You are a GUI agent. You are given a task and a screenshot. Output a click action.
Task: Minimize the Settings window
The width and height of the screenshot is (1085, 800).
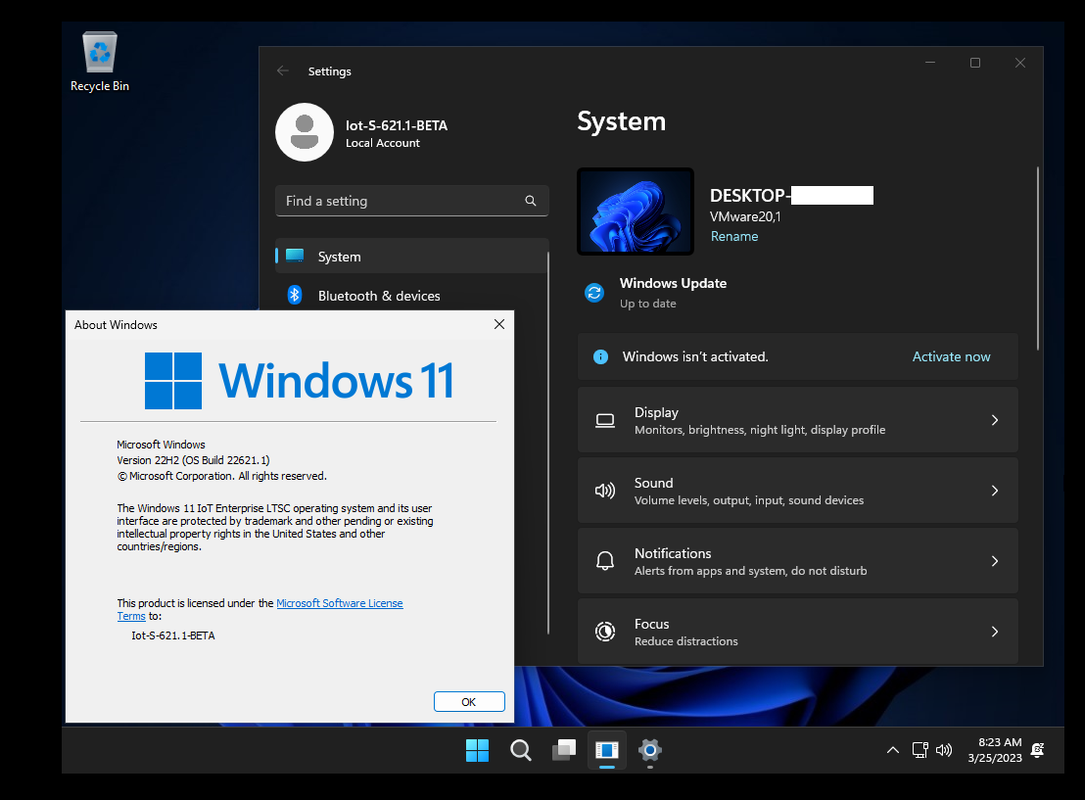click(930, 62)
